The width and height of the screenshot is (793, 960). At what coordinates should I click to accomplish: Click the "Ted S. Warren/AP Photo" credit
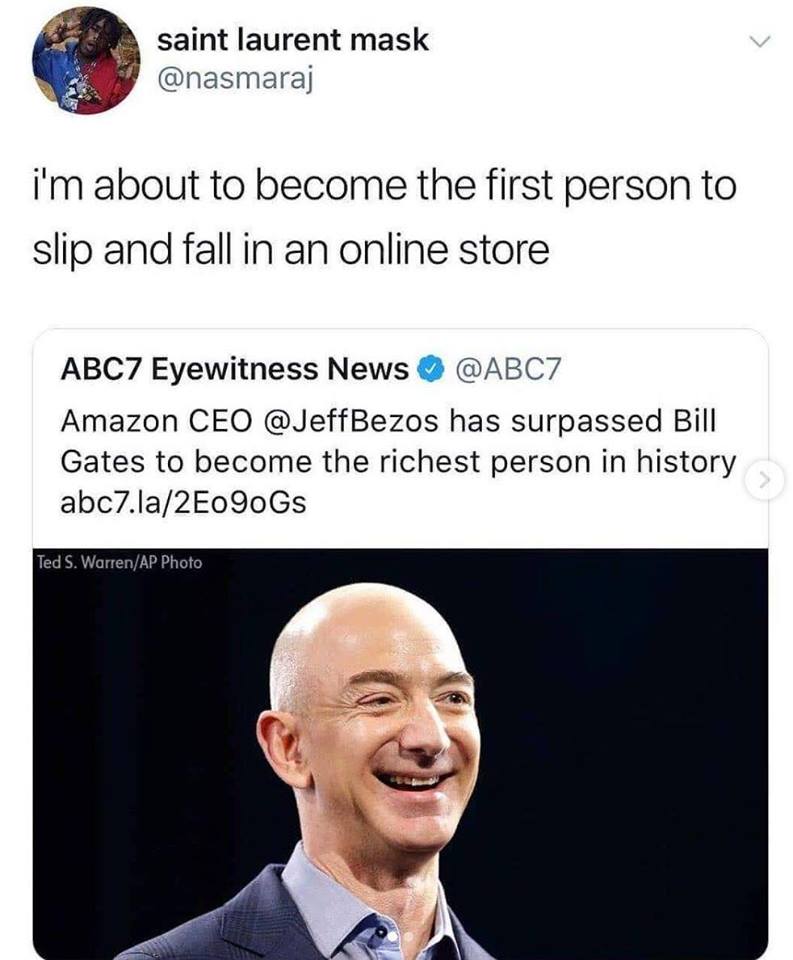pos(119,562)
